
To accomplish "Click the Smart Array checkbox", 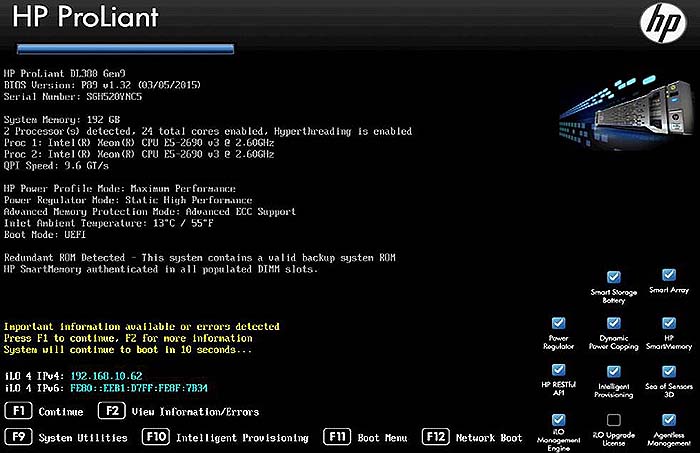I will click(x=669, y=274).
